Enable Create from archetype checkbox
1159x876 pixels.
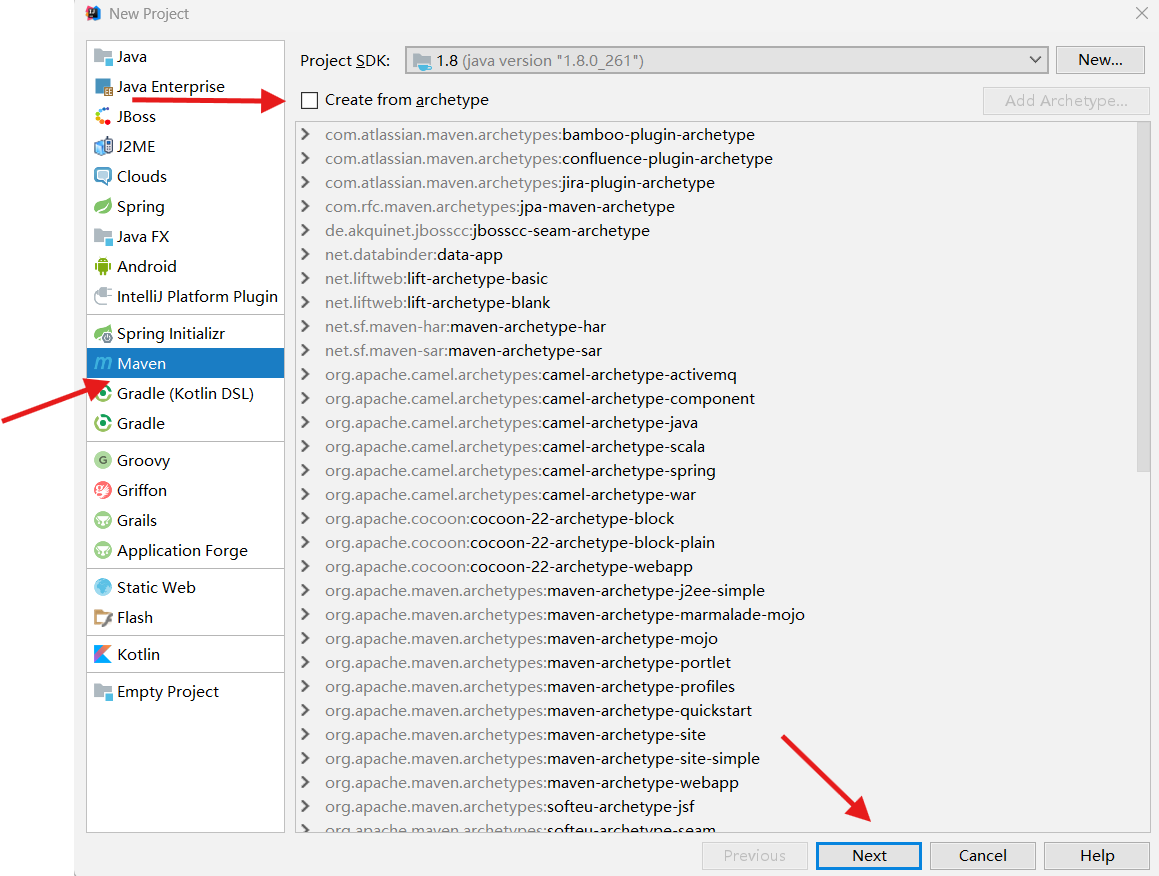tap(310, 101)
